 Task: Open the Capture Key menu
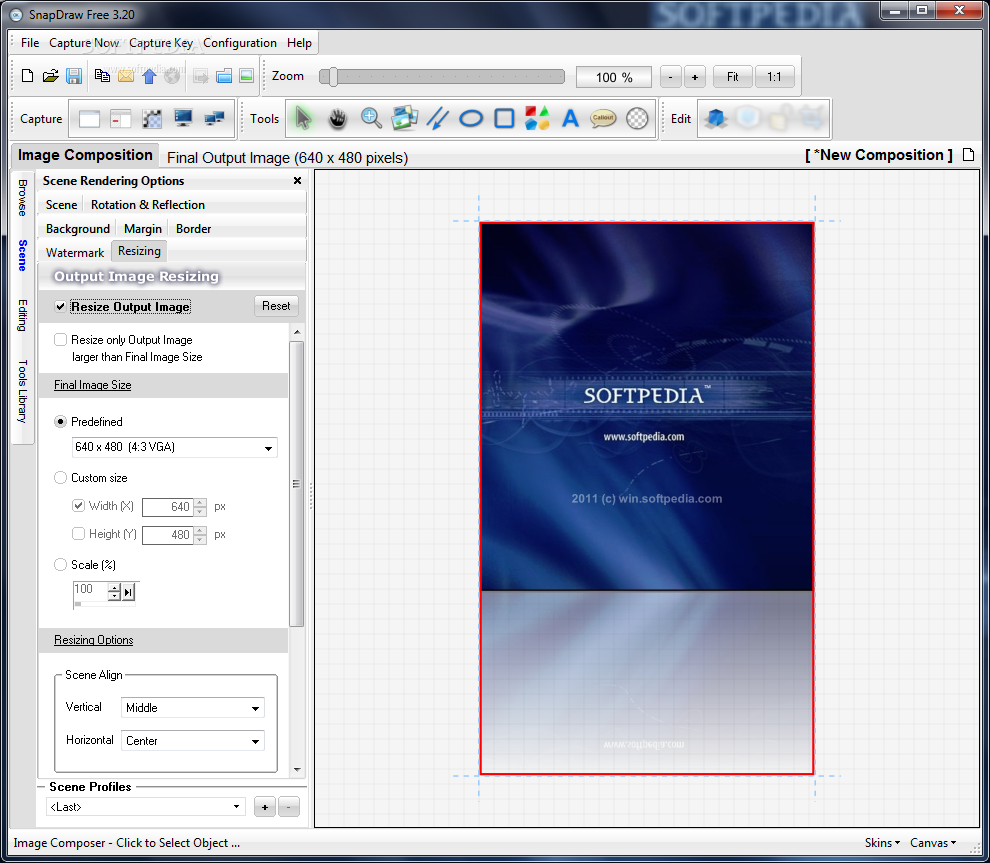tap(161, 43)
